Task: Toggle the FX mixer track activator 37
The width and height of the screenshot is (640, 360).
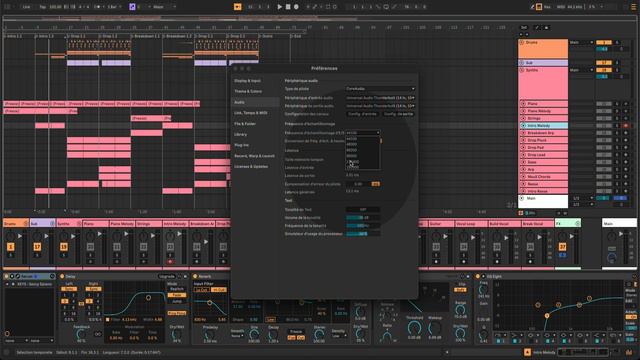Action: (x=562, y=247)
